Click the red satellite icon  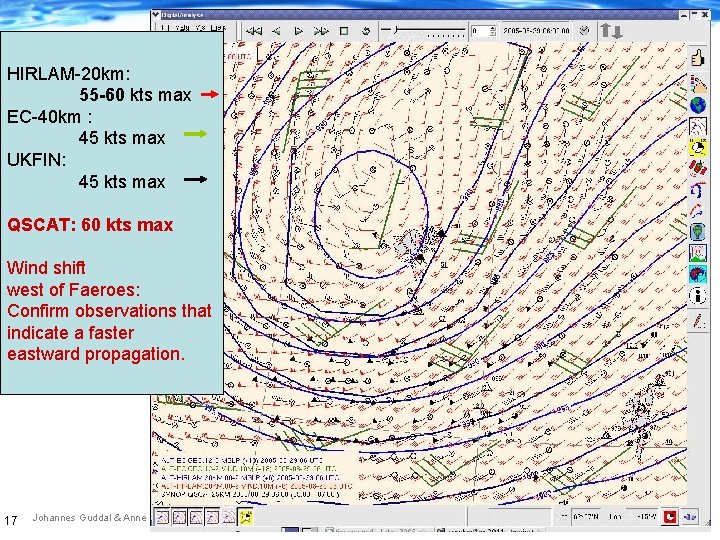pyautogui.click(x=698, y=168)
